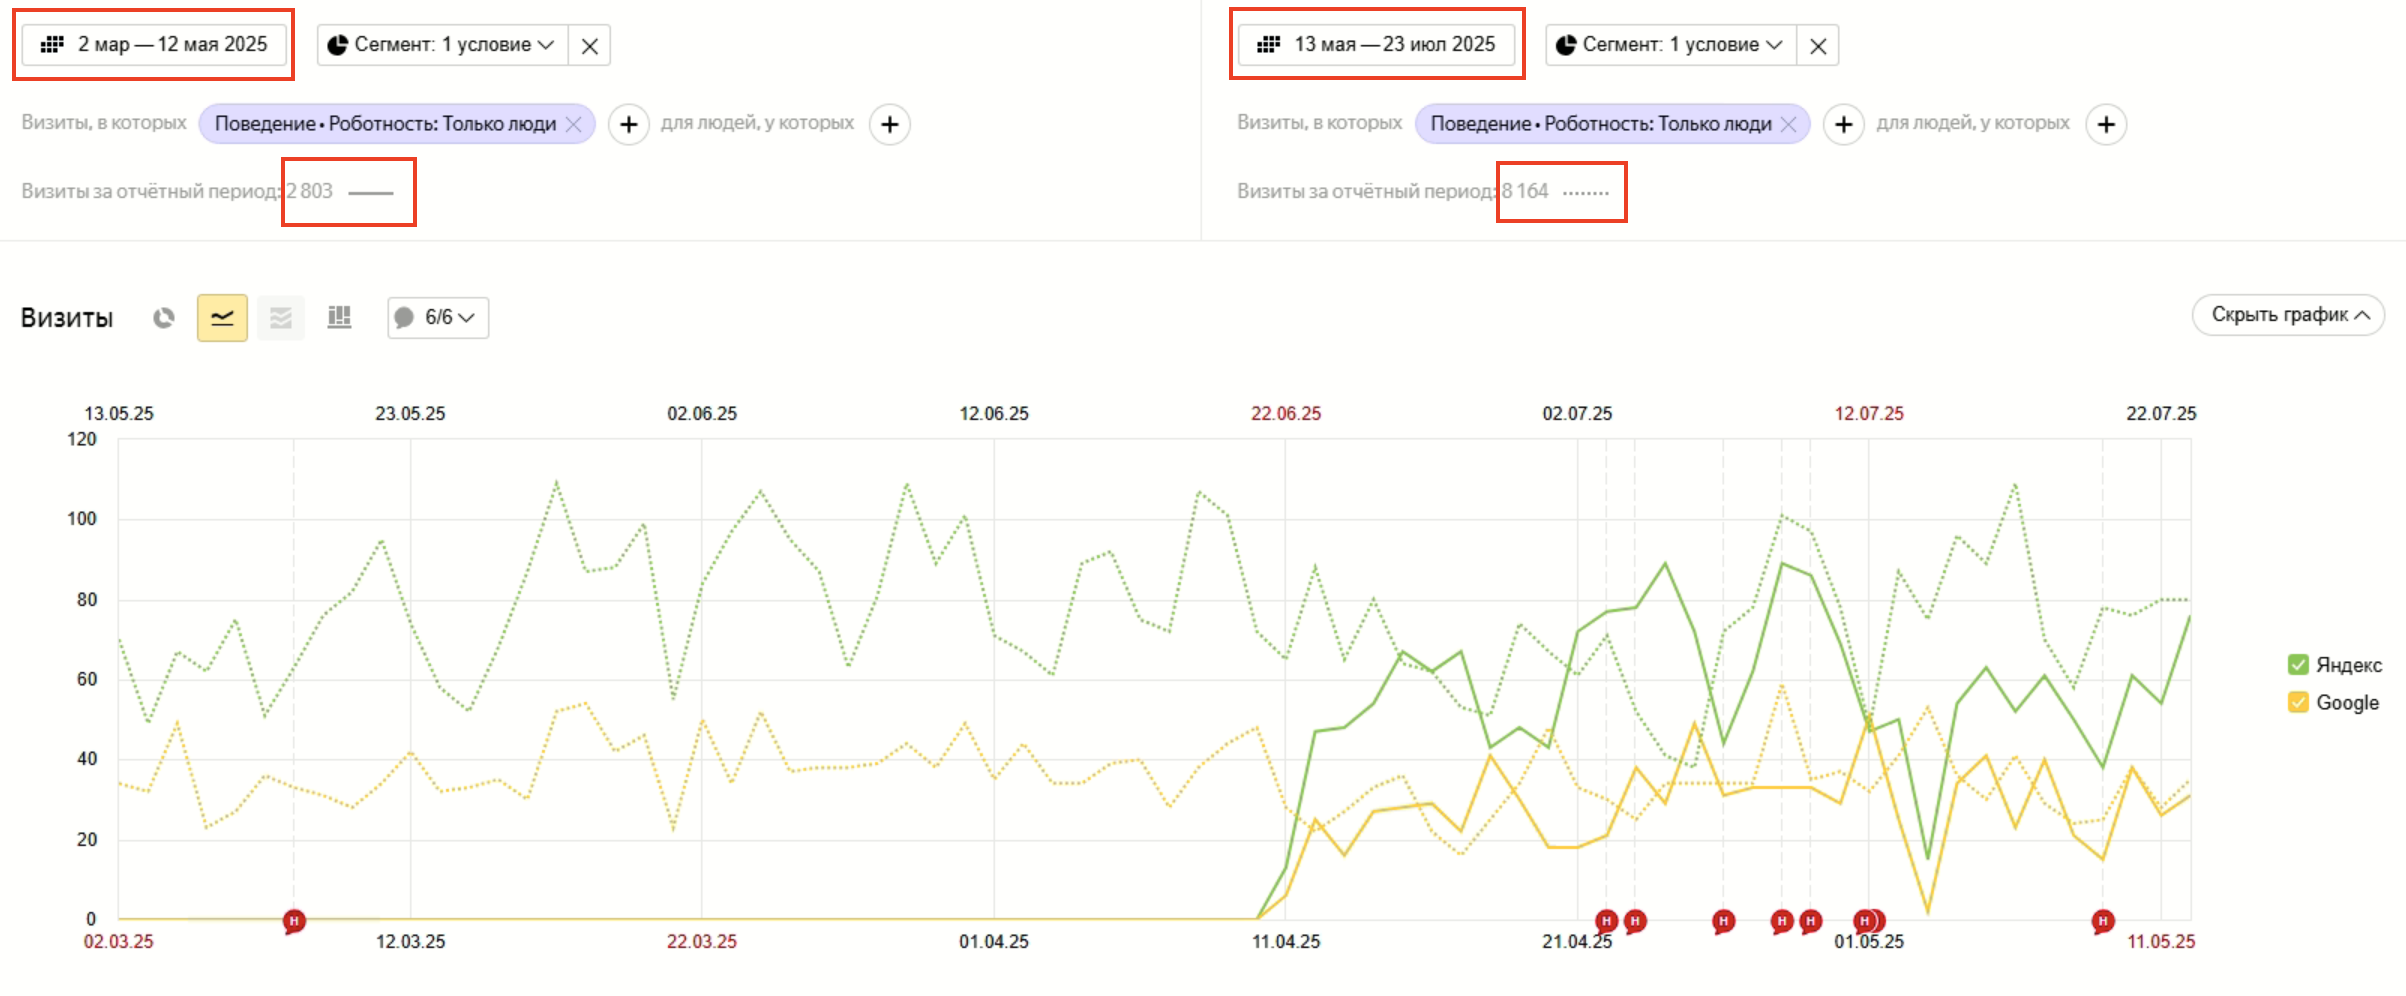Select the pie chart view icon
Viewport: 2406px width, 996px height.
coord(164,318)
